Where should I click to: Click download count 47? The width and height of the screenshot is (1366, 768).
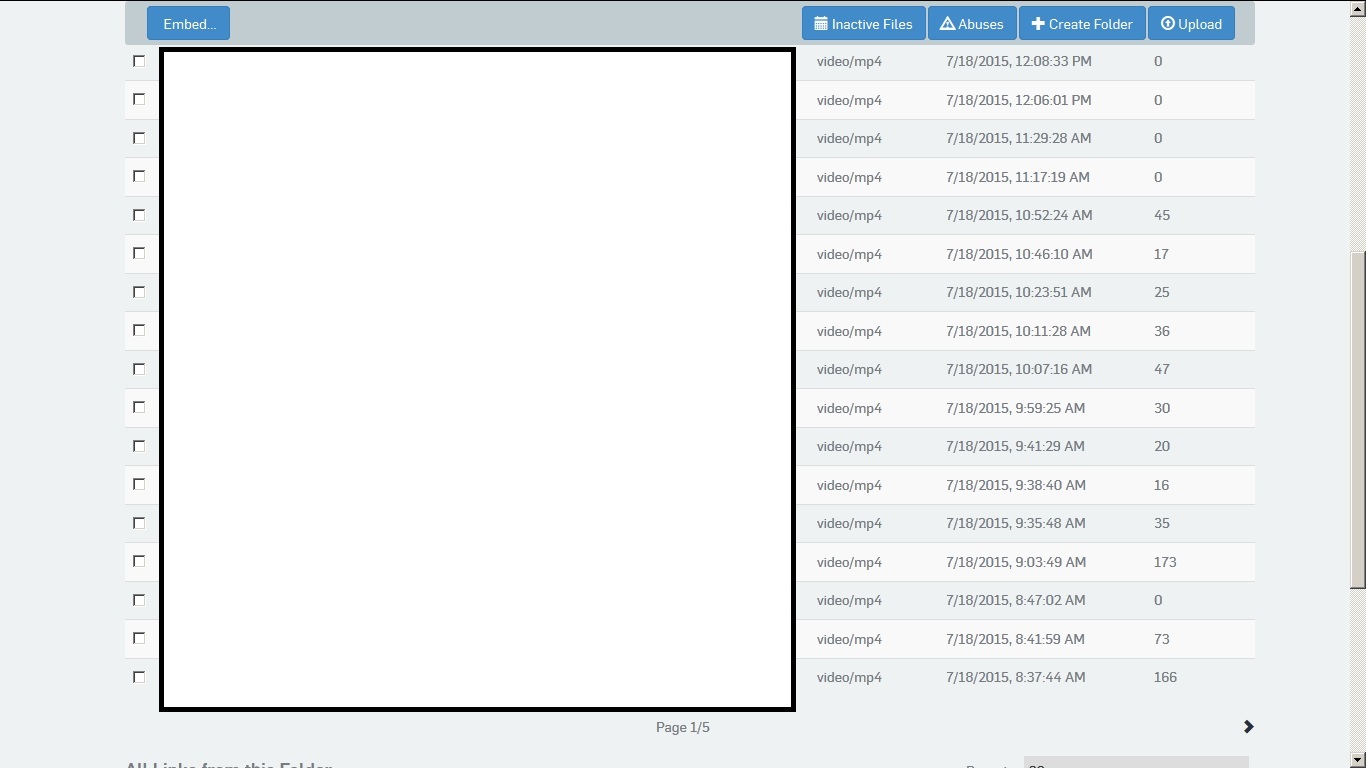(1162, 369)
